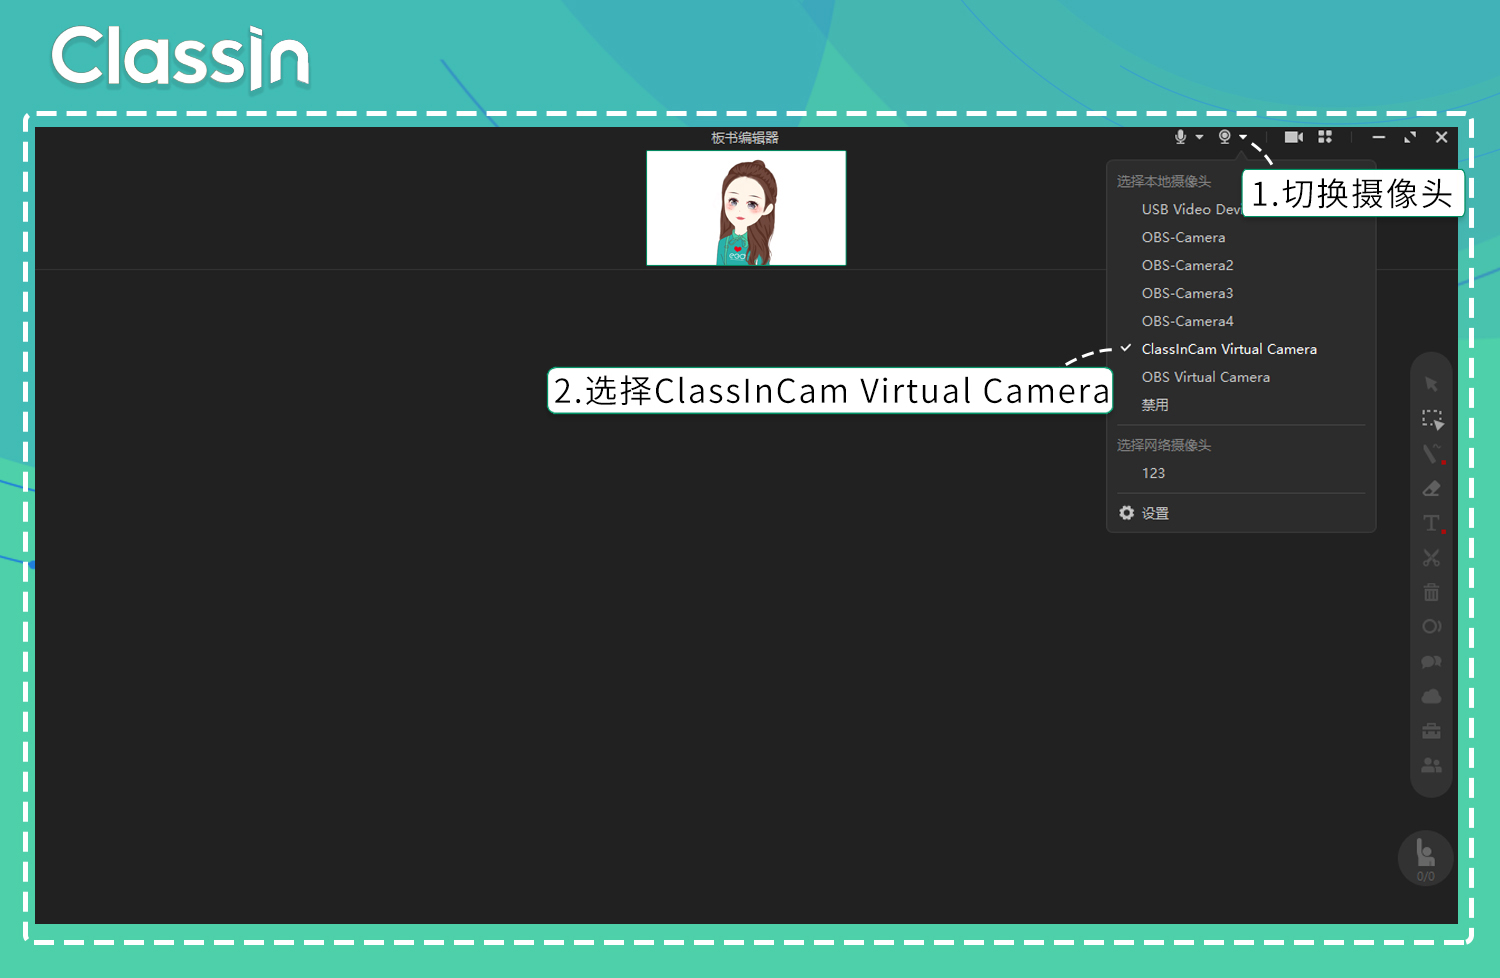
Task: Open the cloud drive icon
Action: tap(1431, 696)
